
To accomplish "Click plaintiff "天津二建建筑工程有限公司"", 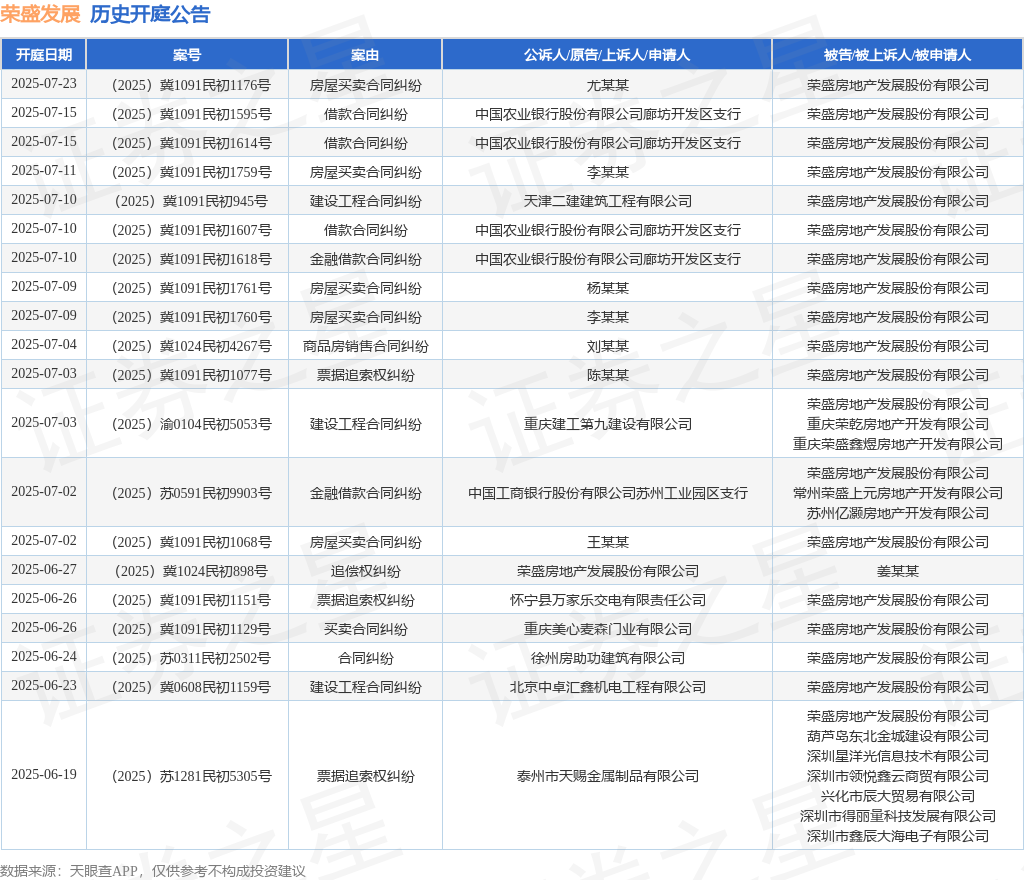I will click(607, 201).
